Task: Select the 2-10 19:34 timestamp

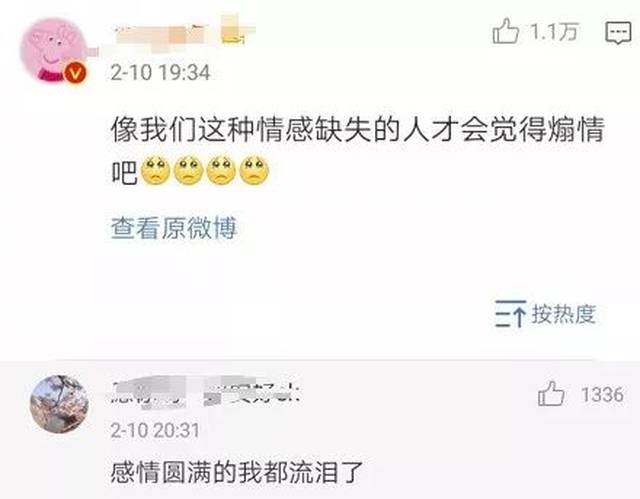Action: [x=160, y=73]
